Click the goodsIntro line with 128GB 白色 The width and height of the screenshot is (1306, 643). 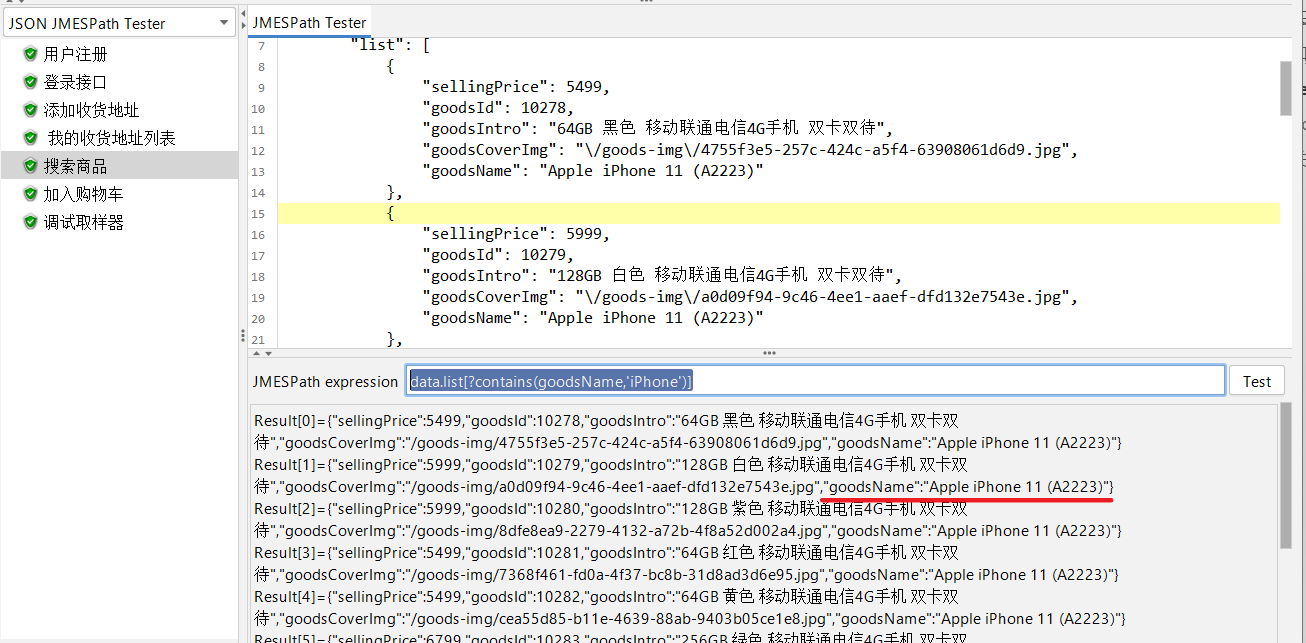pos(662,276)
